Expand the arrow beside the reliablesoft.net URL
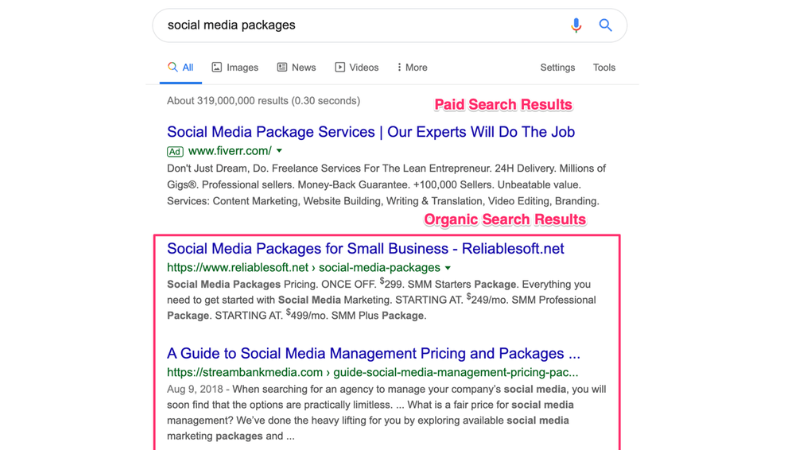This screenshot has height=450, width=800. click(447, 268)
